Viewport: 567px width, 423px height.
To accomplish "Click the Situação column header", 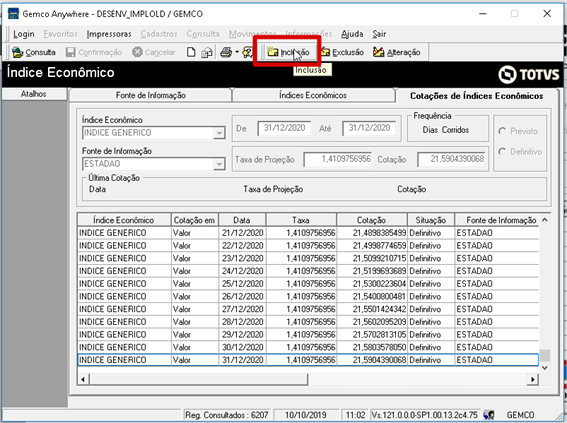I will tap(431, 220).
